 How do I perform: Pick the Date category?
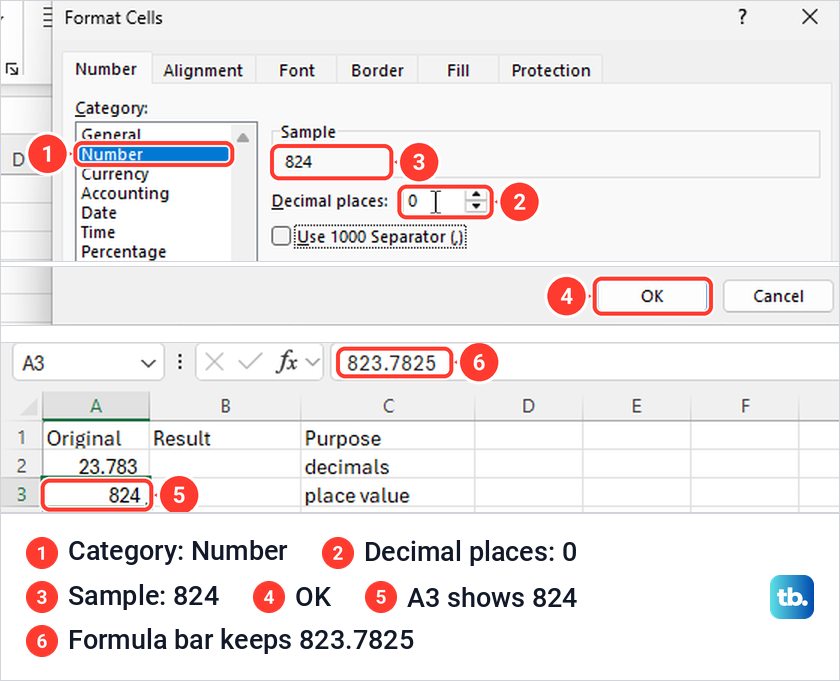tap(99, 213)
